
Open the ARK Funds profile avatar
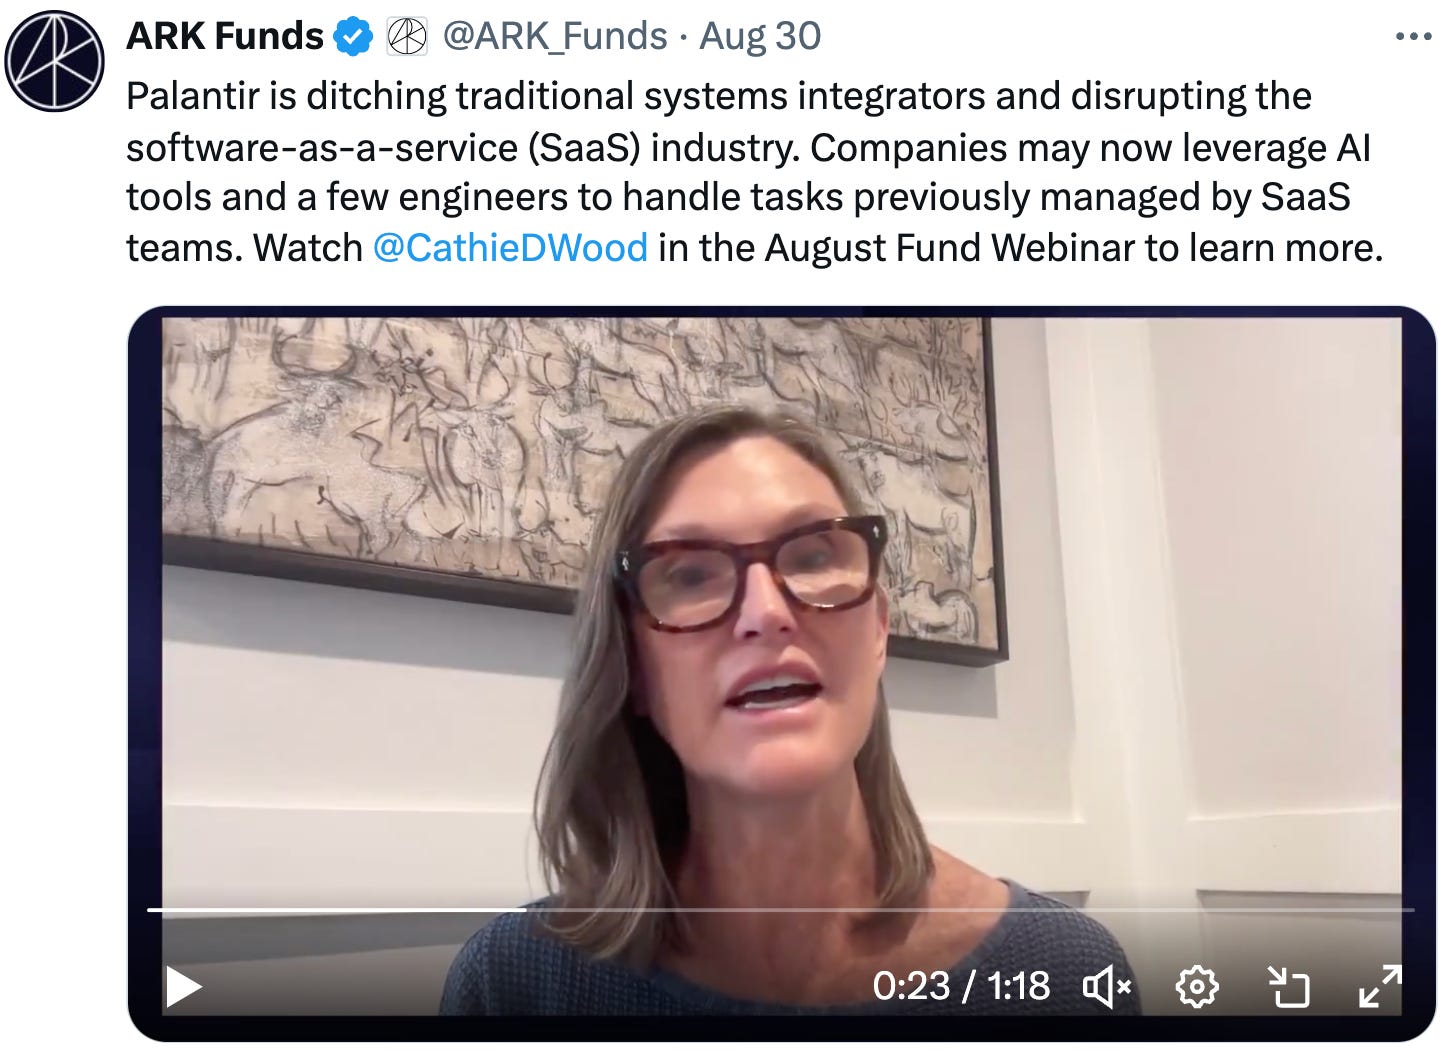54,61
